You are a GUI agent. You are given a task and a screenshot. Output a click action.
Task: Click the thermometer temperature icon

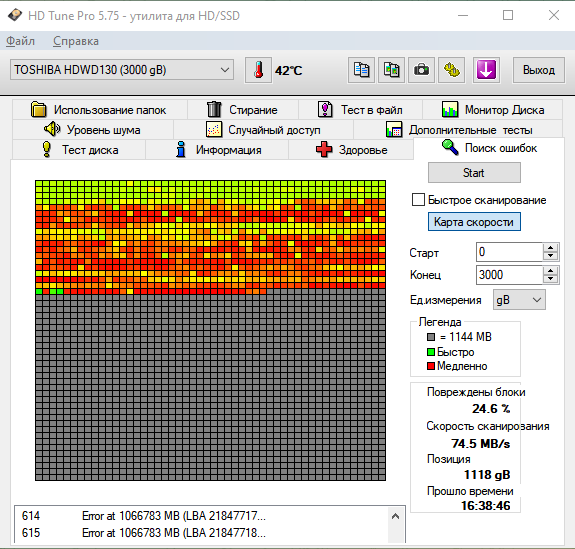coord(258,70)
